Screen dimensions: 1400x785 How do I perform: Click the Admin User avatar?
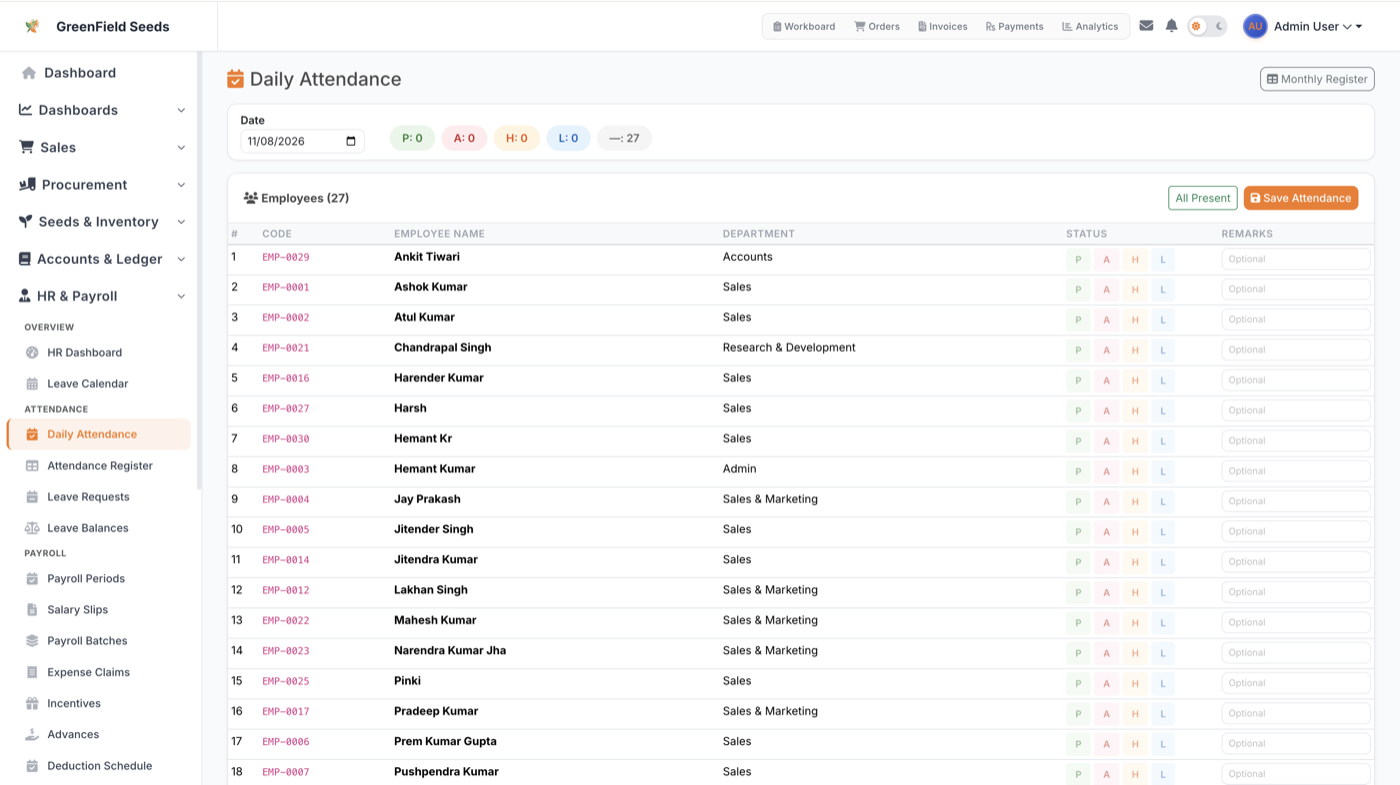[x=1255, y=26]
